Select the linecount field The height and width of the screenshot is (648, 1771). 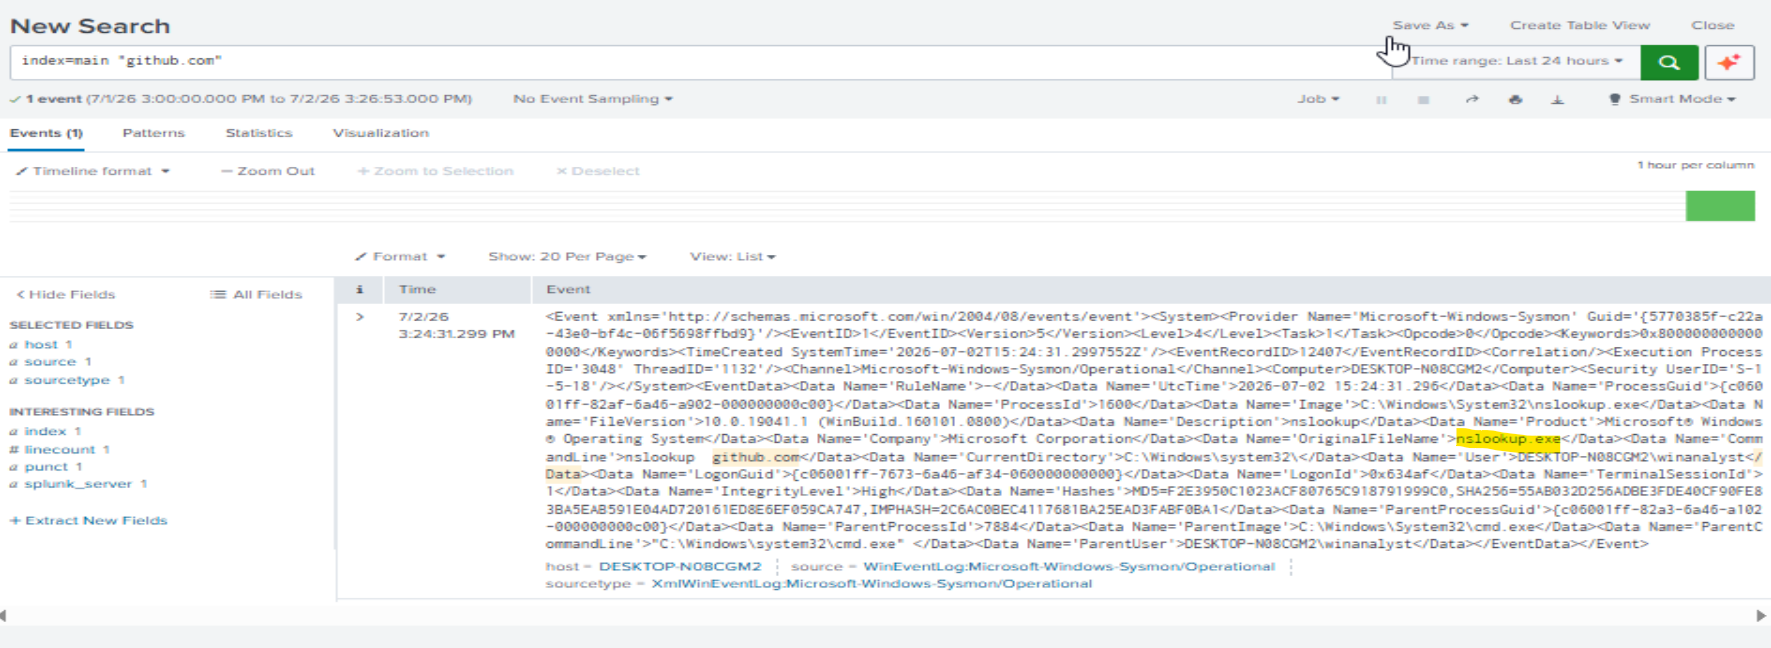click(x=60, y=449)
